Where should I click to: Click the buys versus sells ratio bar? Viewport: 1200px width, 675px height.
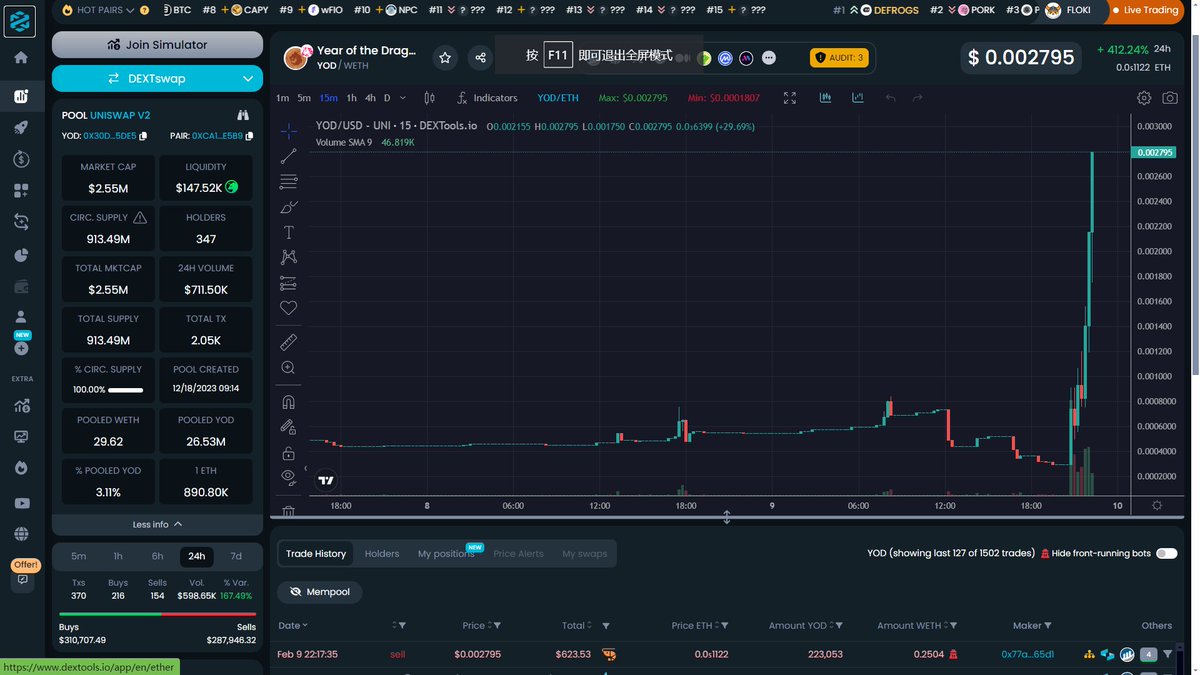[157, 614]
